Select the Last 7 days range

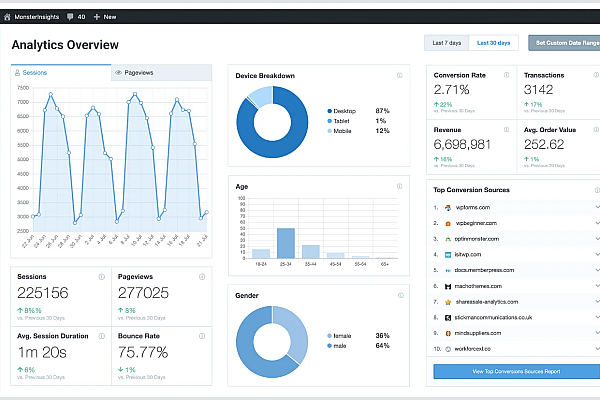click(446, 43)
